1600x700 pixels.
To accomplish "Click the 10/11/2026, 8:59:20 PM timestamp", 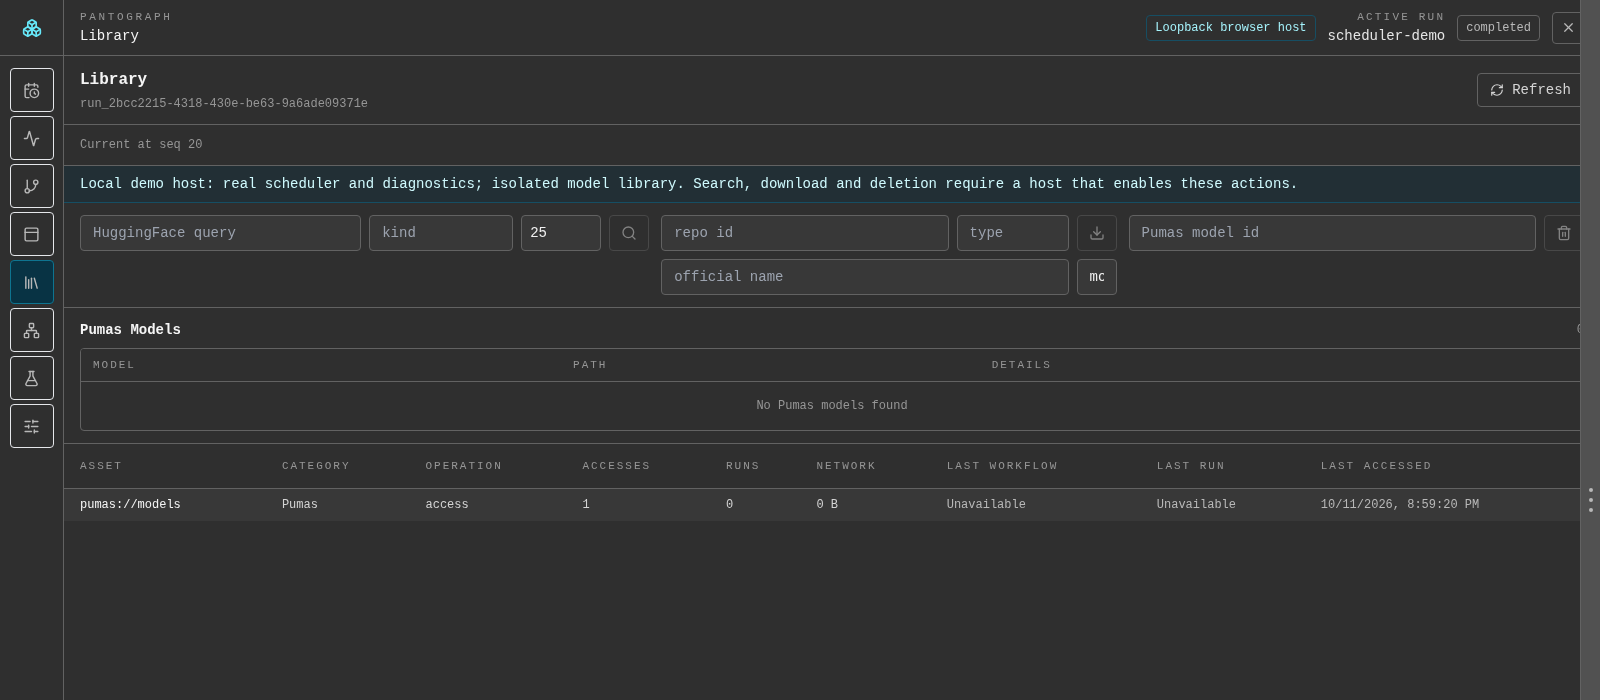I will coord(1400,505).
